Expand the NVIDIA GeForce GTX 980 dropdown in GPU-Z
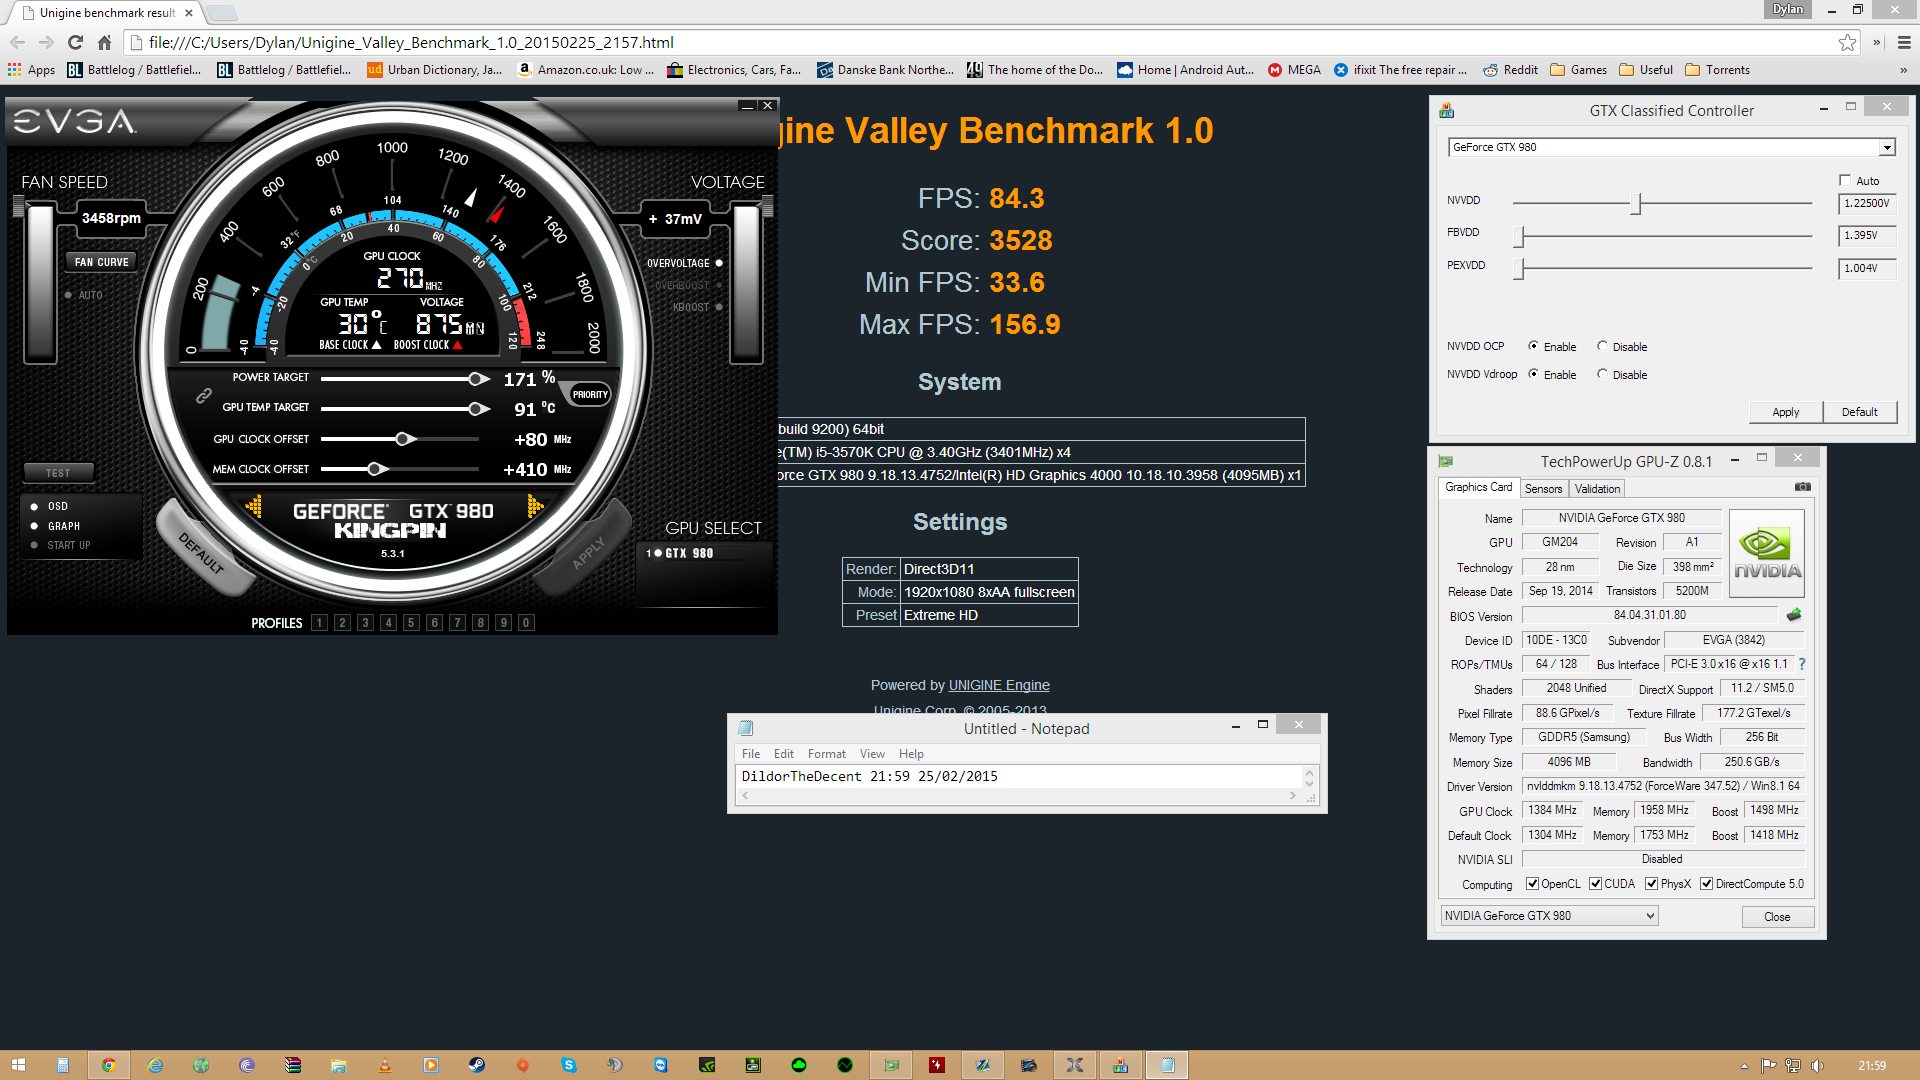Screen dimensions: 1920x1080 pos(1650,916)
